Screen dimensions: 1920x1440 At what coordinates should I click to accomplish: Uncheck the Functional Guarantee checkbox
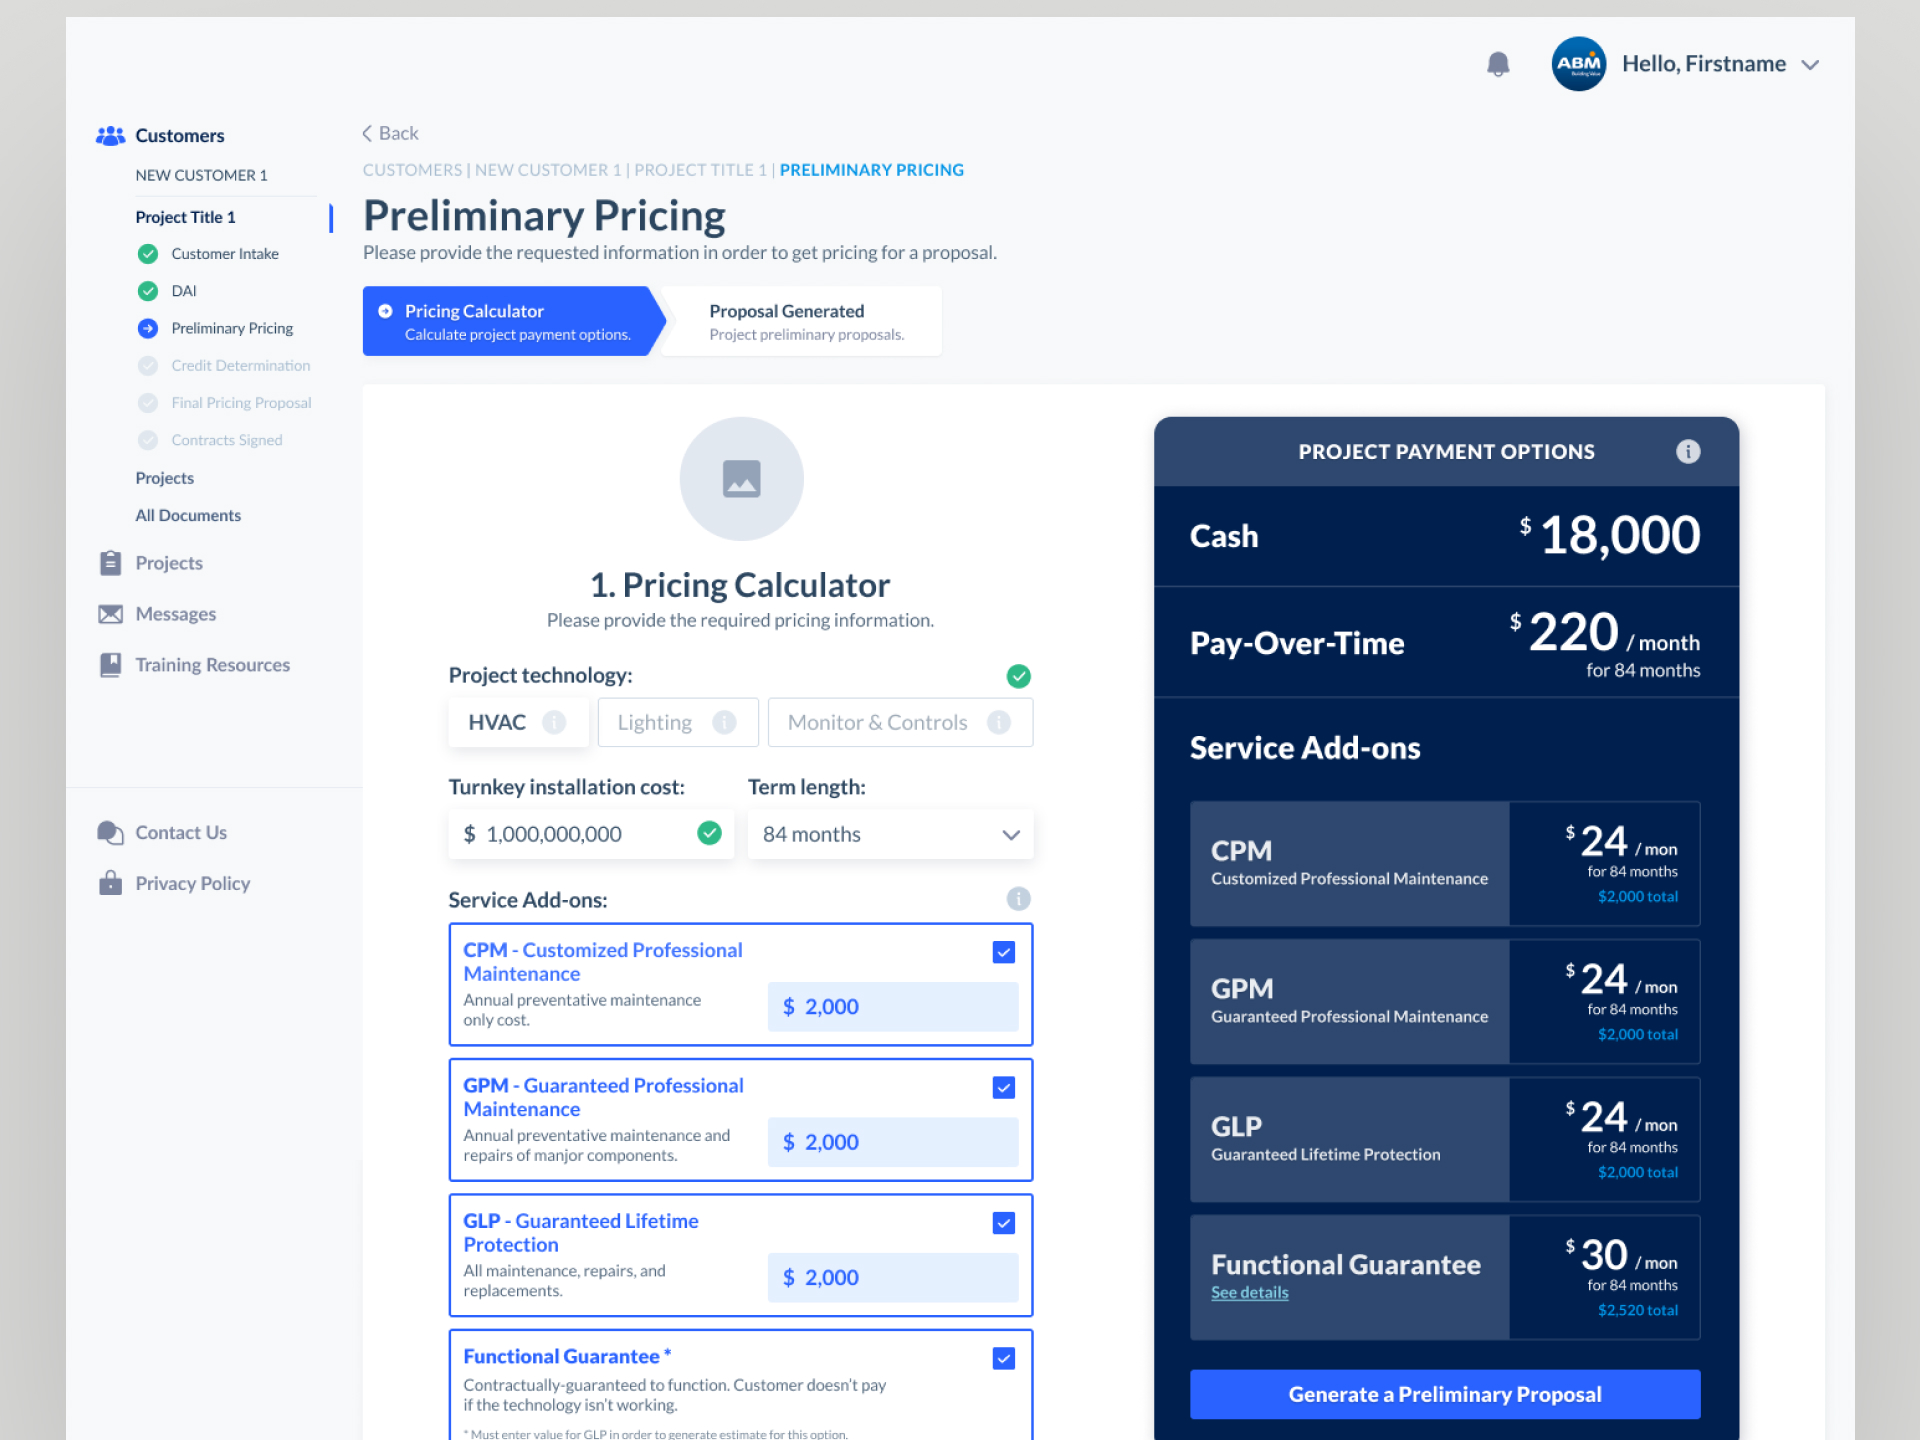coord(1004,1358)
